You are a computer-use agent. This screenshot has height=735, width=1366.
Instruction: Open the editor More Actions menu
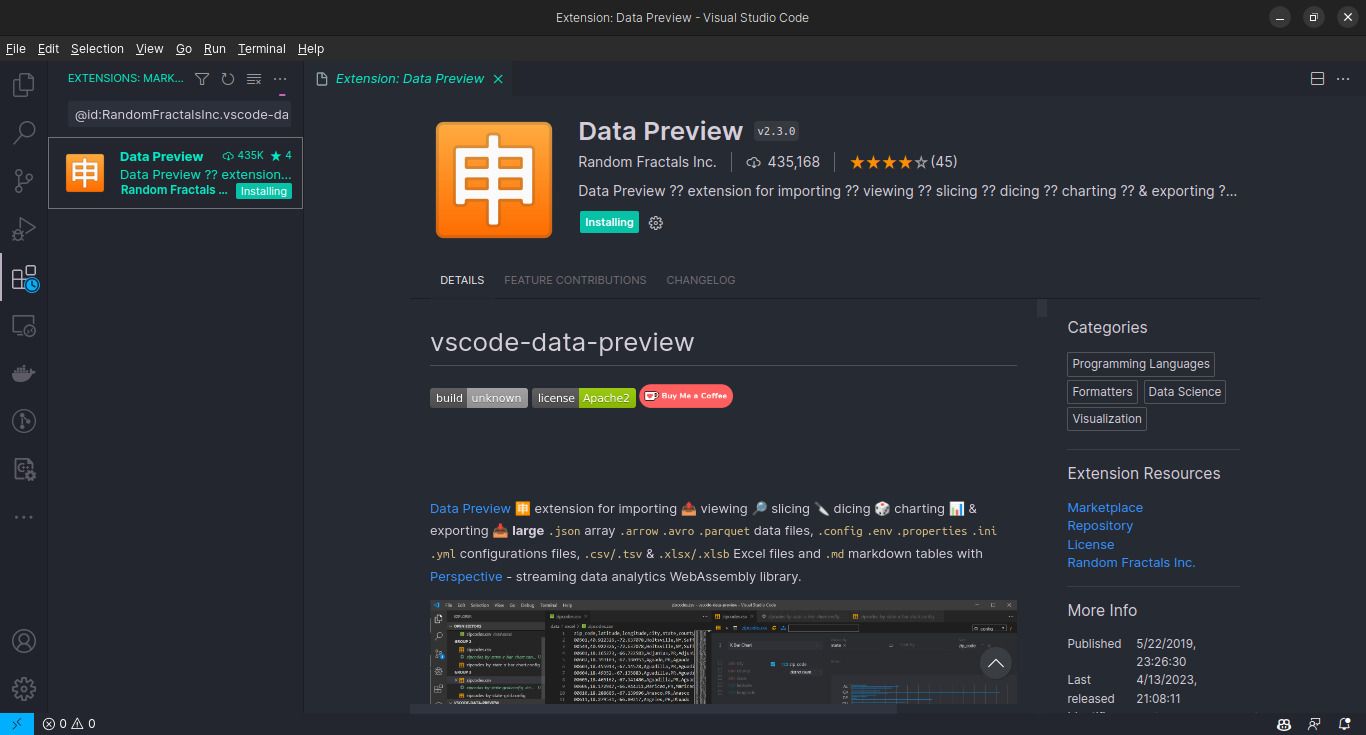coord(1343,78)
